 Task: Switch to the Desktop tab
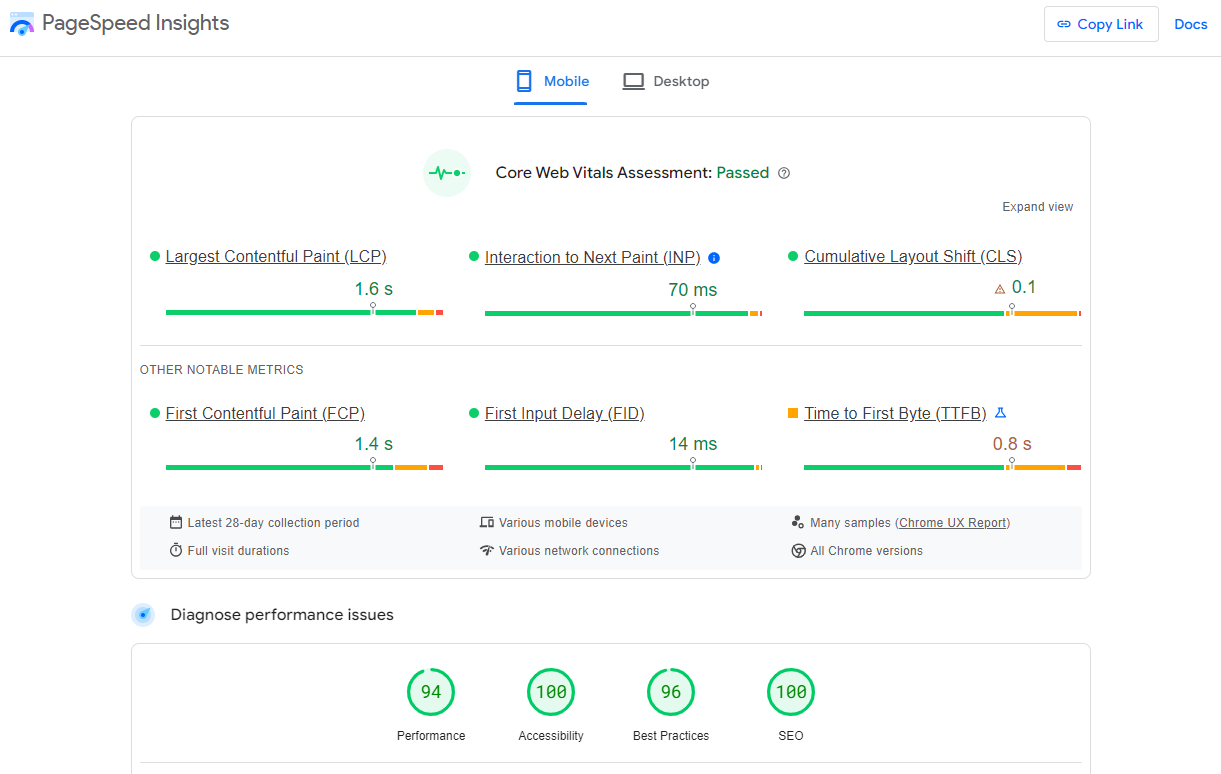coord(666,82)
